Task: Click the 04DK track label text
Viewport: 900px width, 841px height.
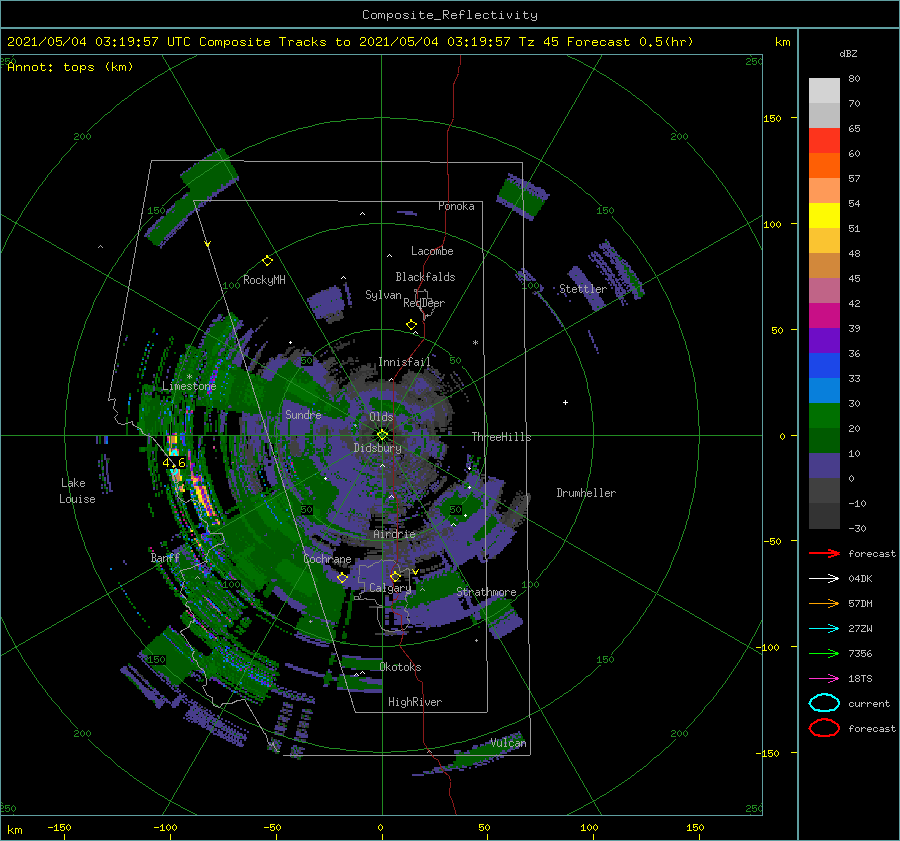Action: 860,579
